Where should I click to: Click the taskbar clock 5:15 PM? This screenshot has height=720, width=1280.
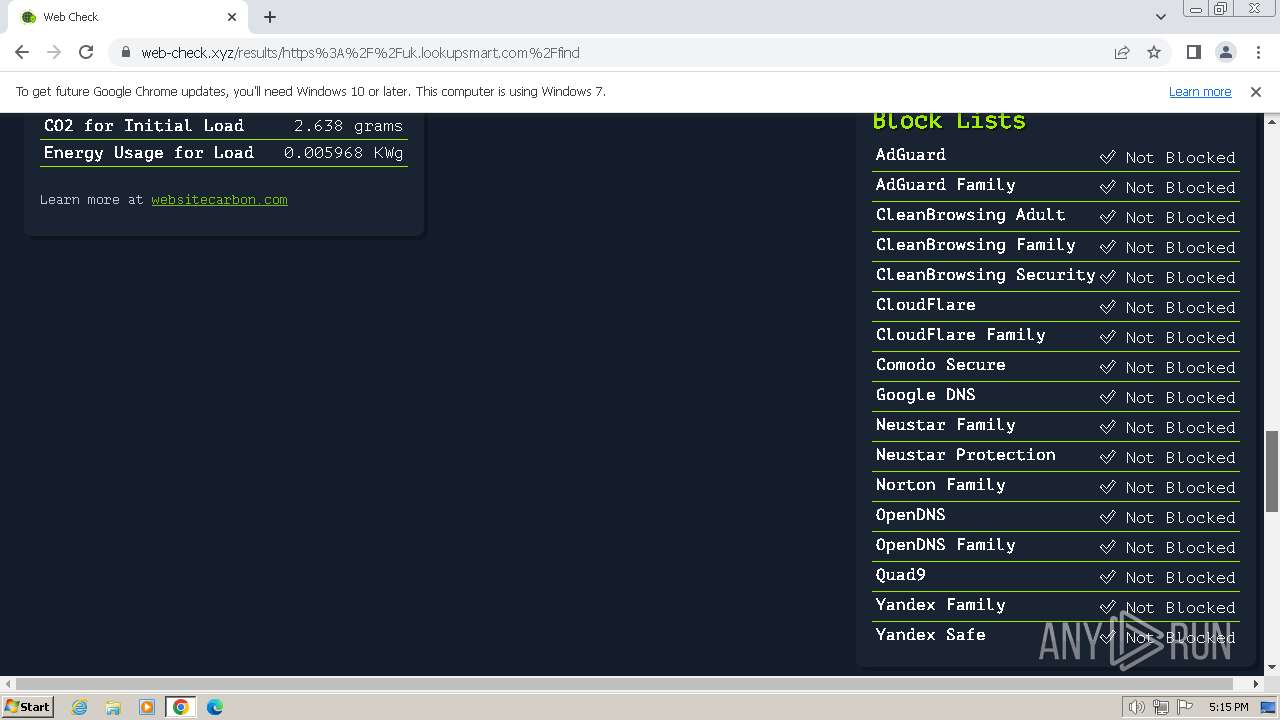pos(1228,707)
